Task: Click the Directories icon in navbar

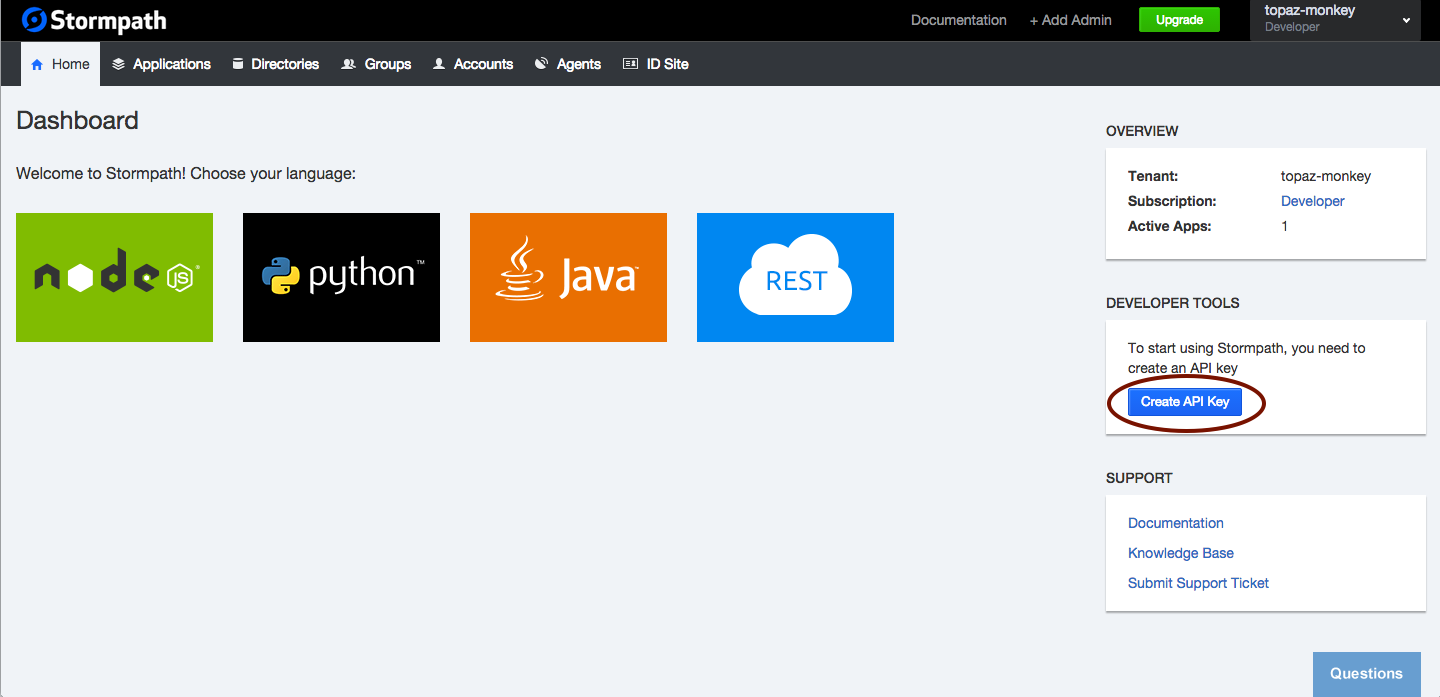Action: click(x=238, y=64)
